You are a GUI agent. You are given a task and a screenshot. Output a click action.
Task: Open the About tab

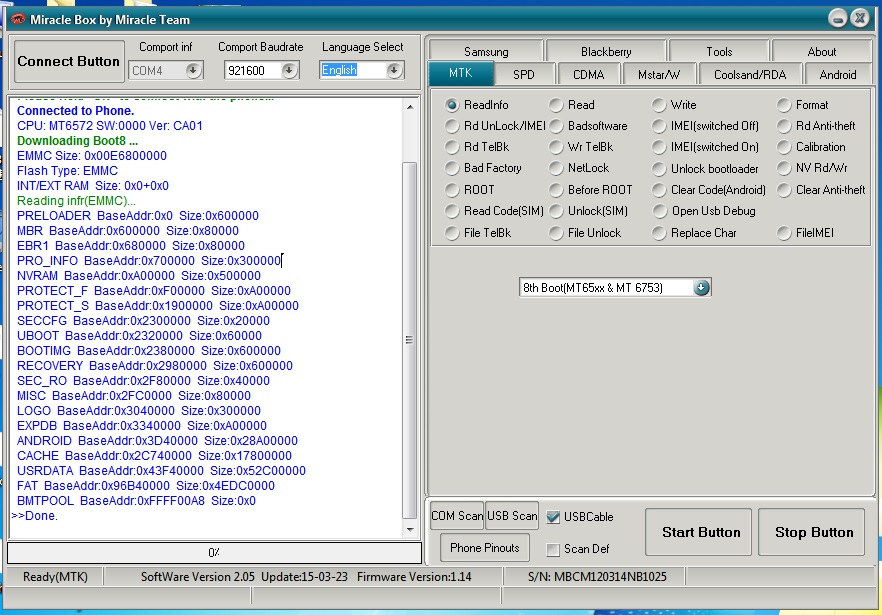822,52
